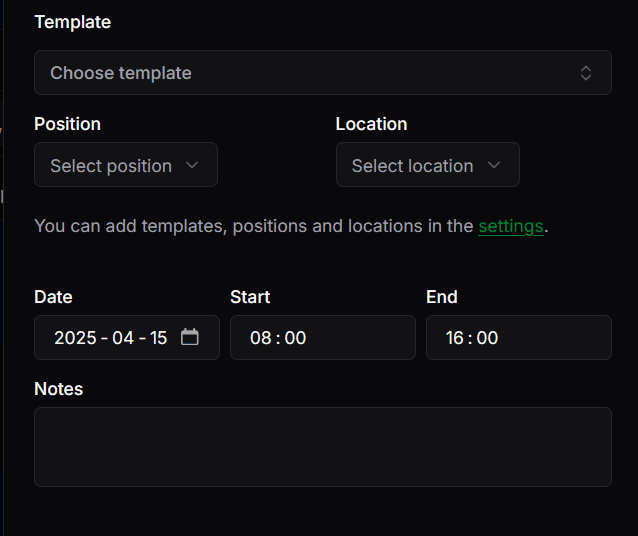Click the Start label above 08:00 field

(x=250, y=297)
